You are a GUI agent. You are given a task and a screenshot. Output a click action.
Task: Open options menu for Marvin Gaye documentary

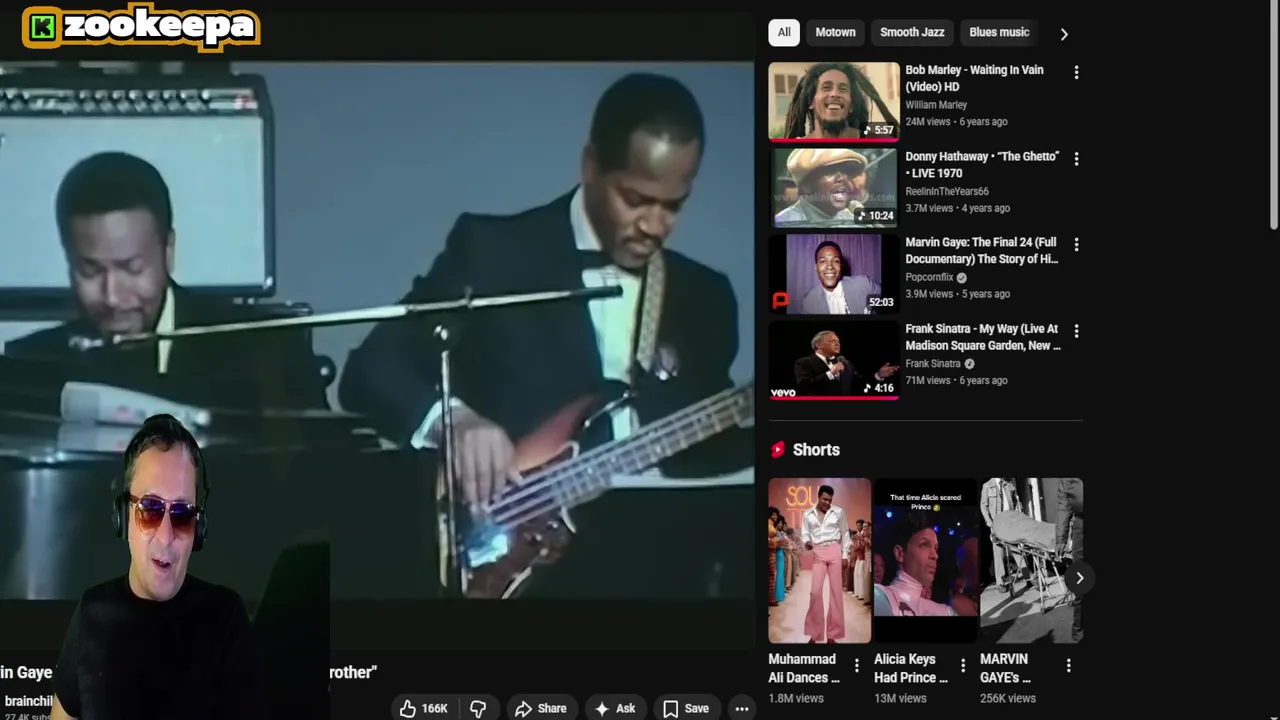1076,244
